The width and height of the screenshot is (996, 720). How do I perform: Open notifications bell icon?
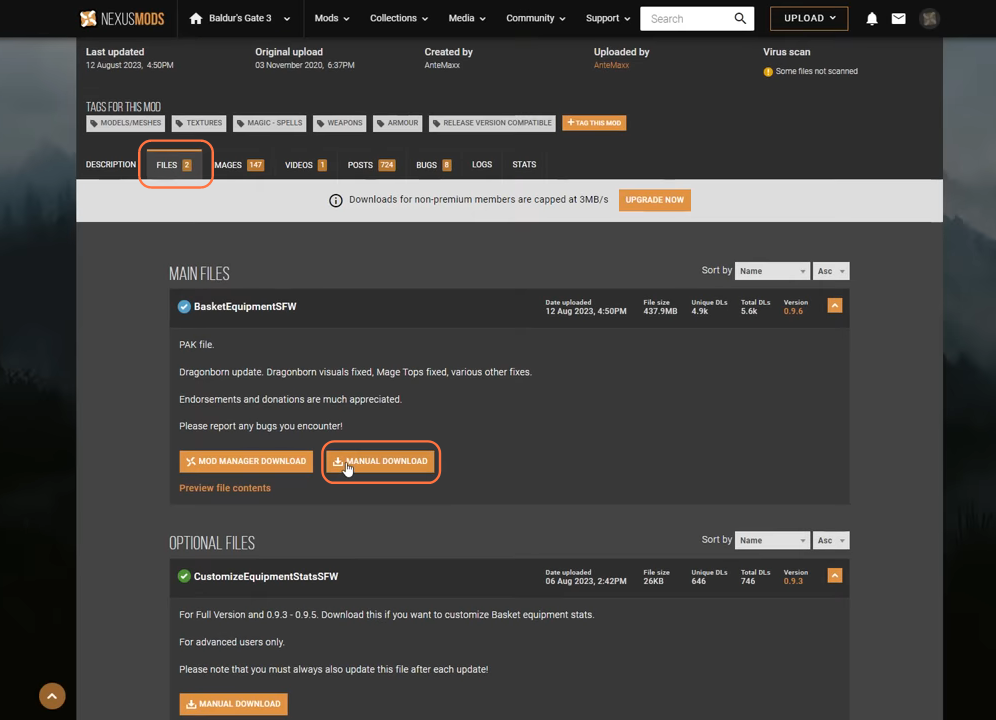[872, 19]
